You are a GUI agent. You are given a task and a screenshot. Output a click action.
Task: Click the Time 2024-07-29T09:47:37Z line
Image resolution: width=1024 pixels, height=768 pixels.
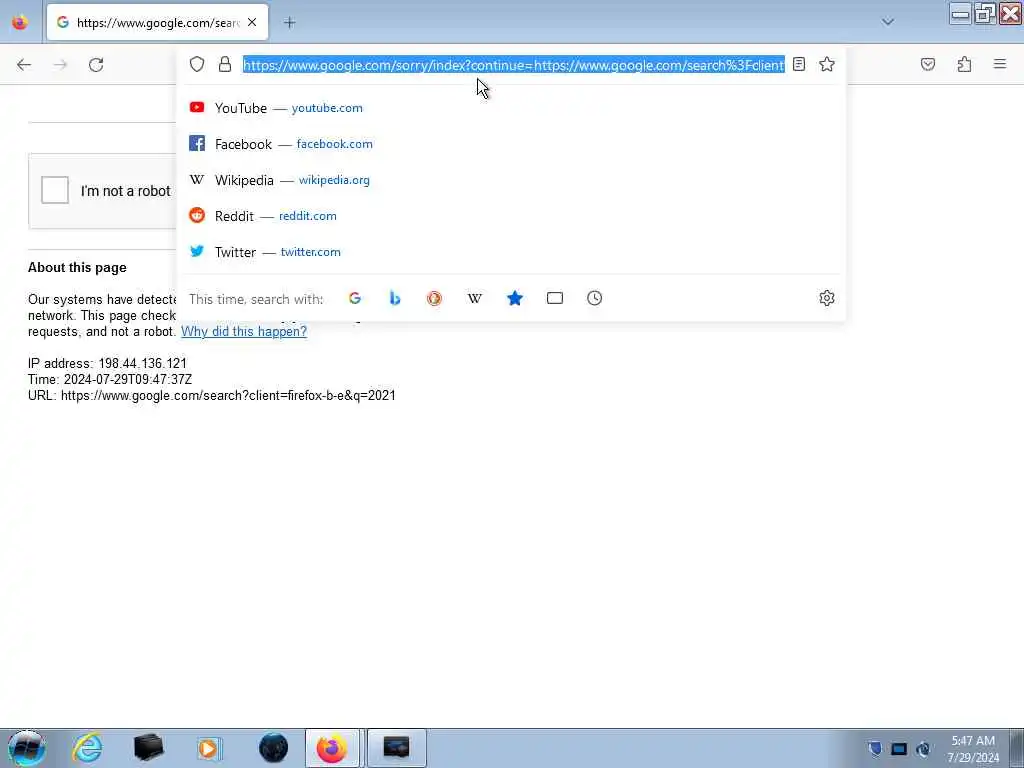pyautogui.click(x=110, y=379)
